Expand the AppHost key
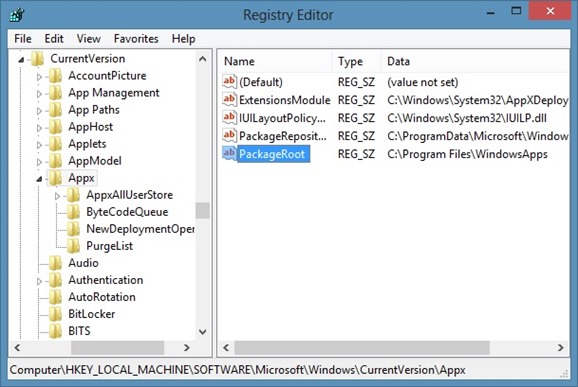This screenshot has height=387, width=578. tap(39, 128)
